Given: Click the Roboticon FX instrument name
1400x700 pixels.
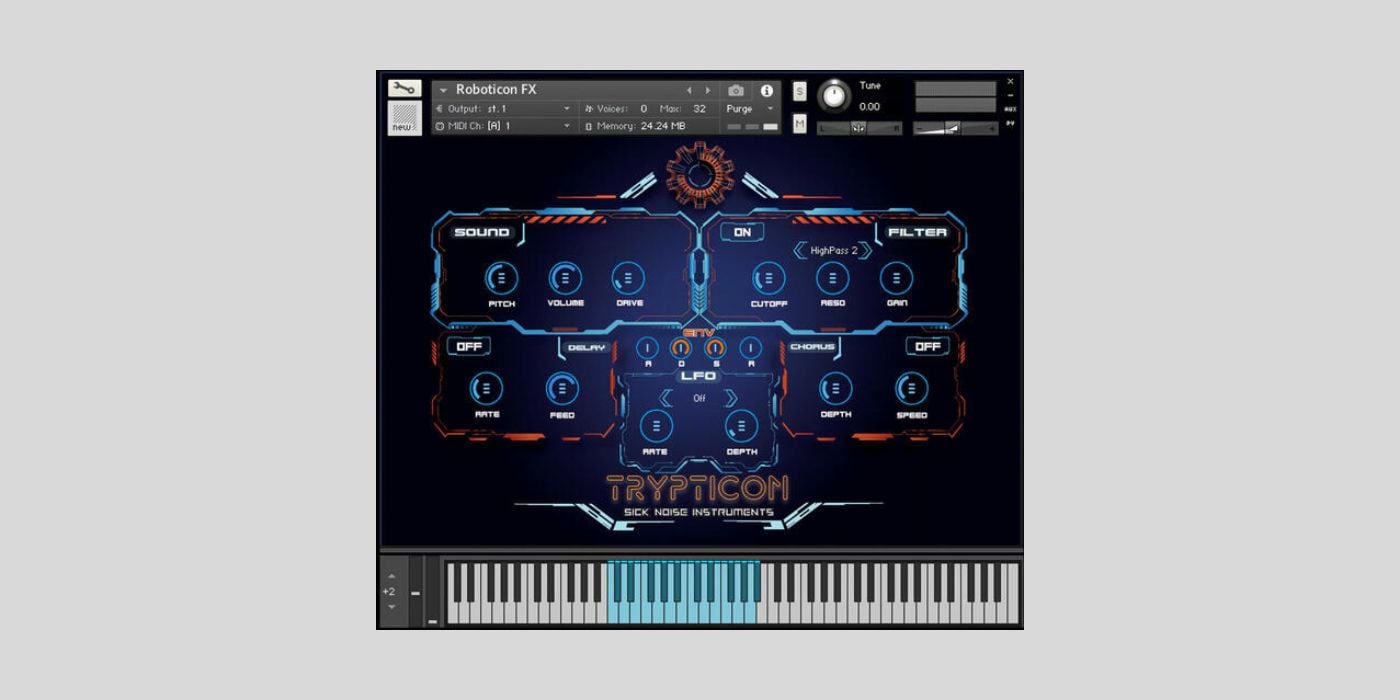Looking at the screenshot, I should 496,89.
